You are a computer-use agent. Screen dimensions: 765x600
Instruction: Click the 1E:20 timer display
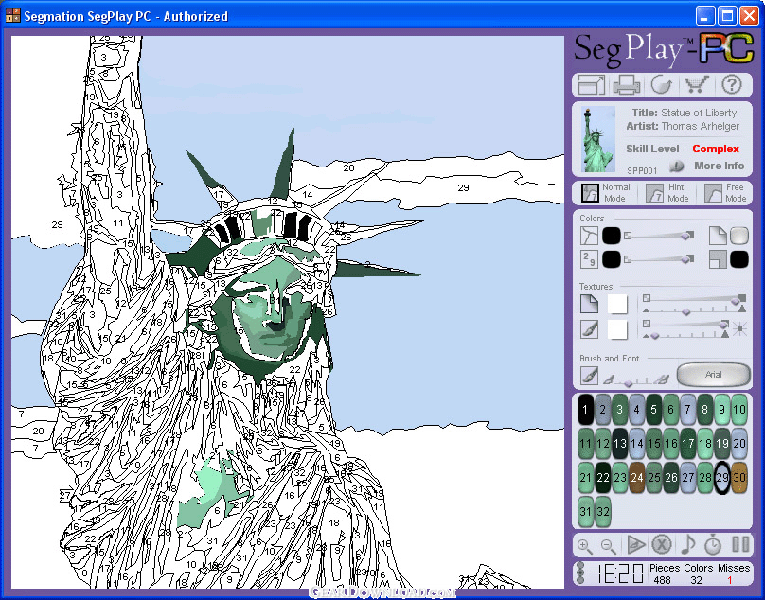click(620, 574)
